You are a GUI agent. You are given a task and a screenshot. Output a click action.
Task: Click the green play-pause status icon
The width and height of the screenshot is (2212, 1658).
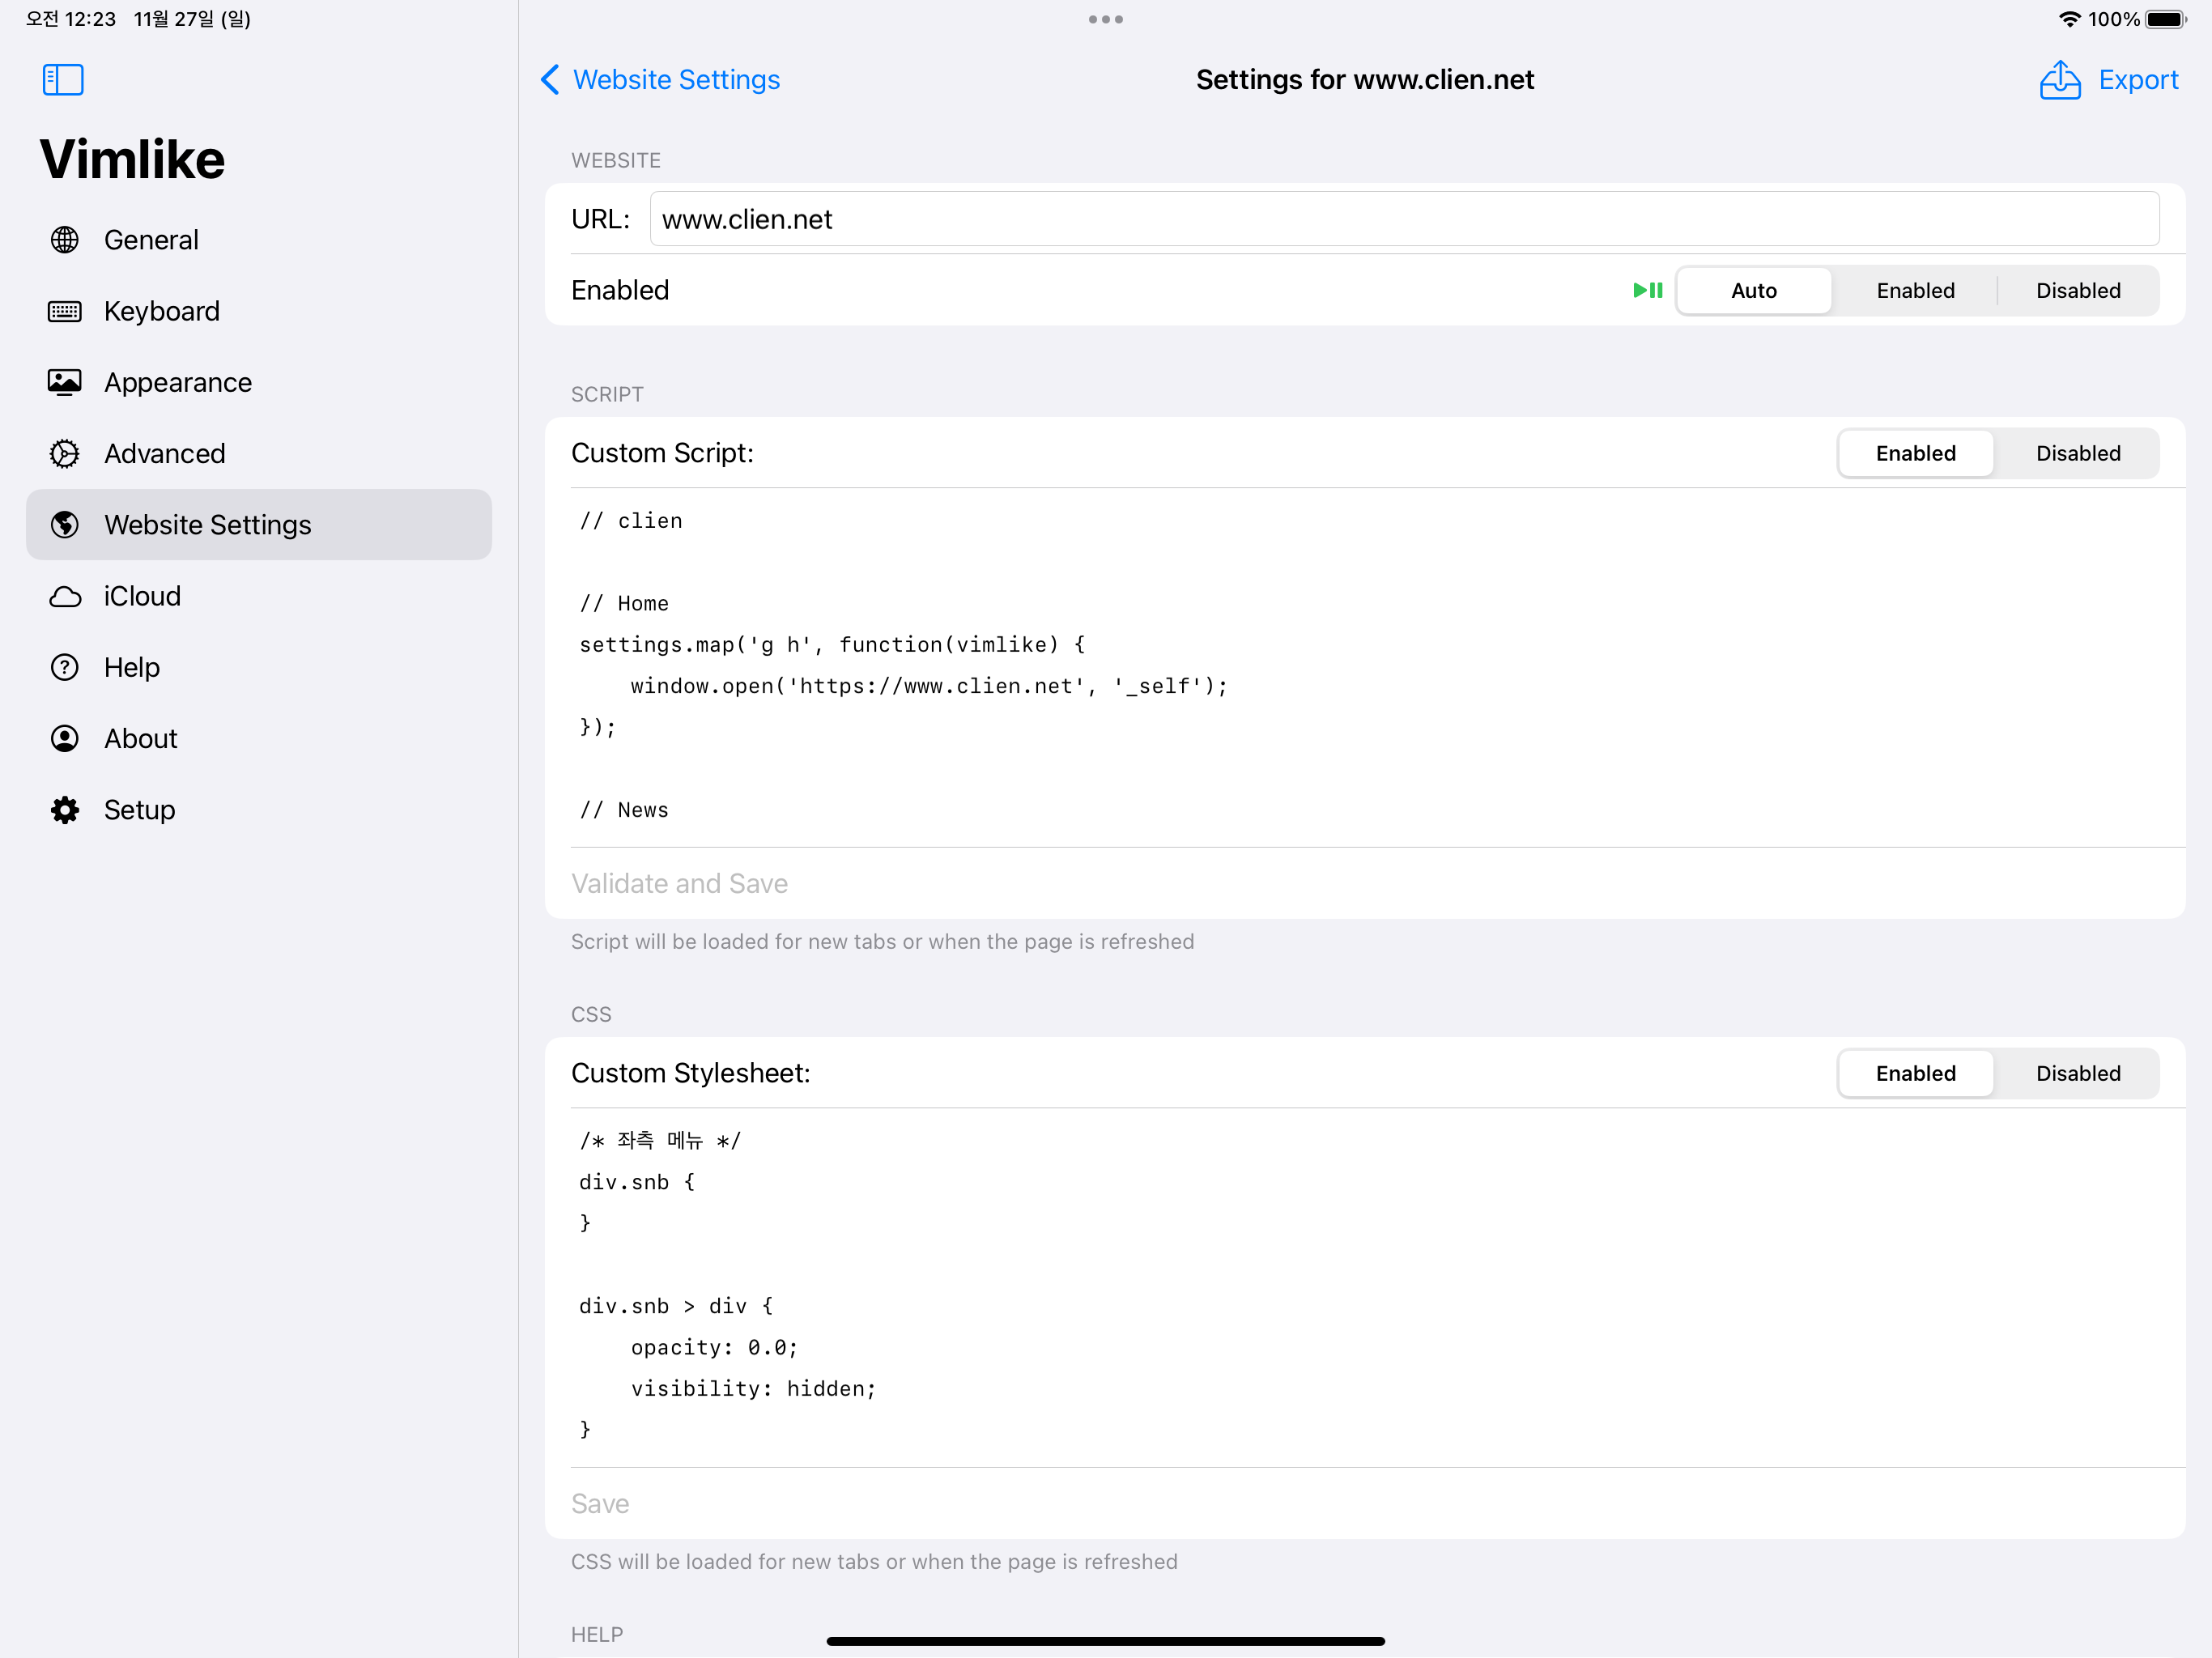1647,290
